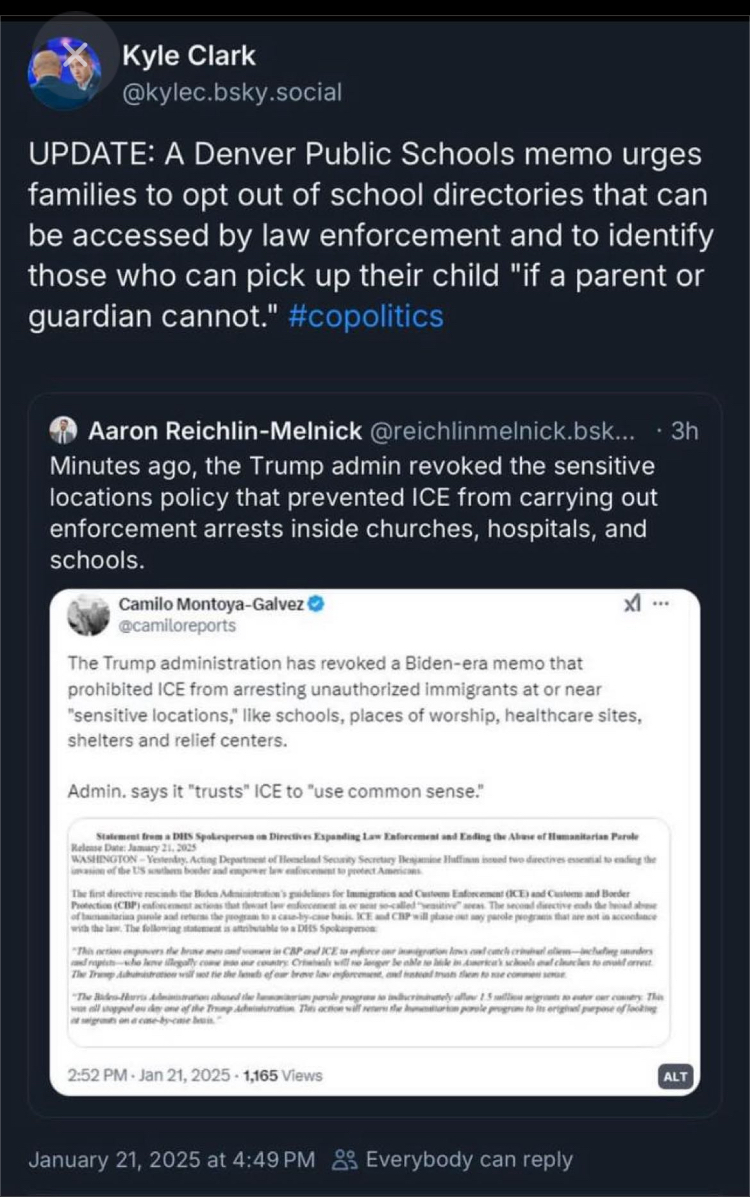Screen dimensions: 750x1197
Task: Open Aaron Reichlin-Melnick's small avatar
Action: click(x=63, y=431)
